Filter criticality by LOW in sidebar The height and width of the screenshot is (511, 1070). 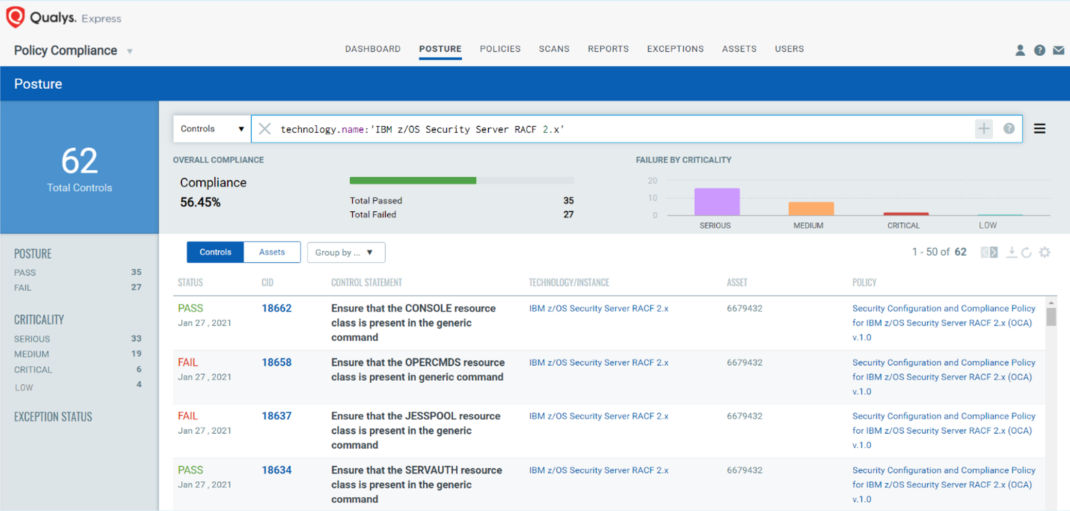pyautogui.click(x=78, y=386)
